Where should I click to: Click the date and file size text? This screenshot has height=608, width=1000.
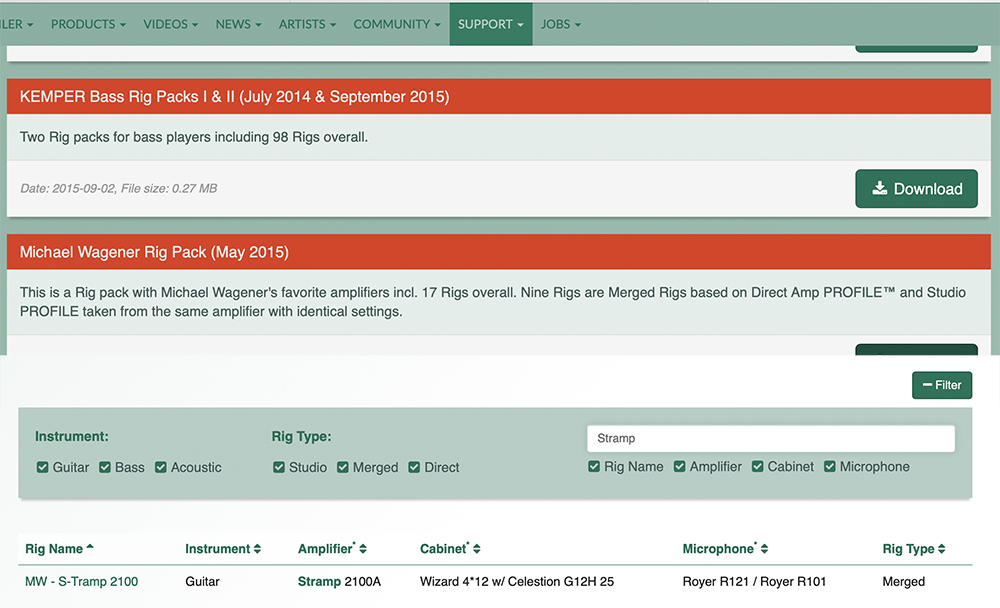point(119,188)
